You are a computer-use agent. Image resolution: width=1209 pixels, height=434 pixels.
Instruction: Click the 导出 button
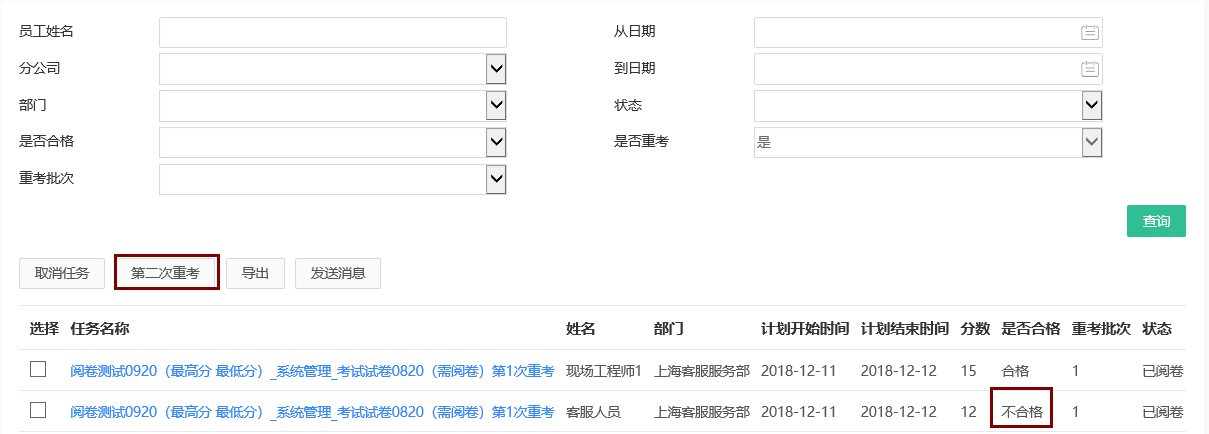tap(255, 273)
